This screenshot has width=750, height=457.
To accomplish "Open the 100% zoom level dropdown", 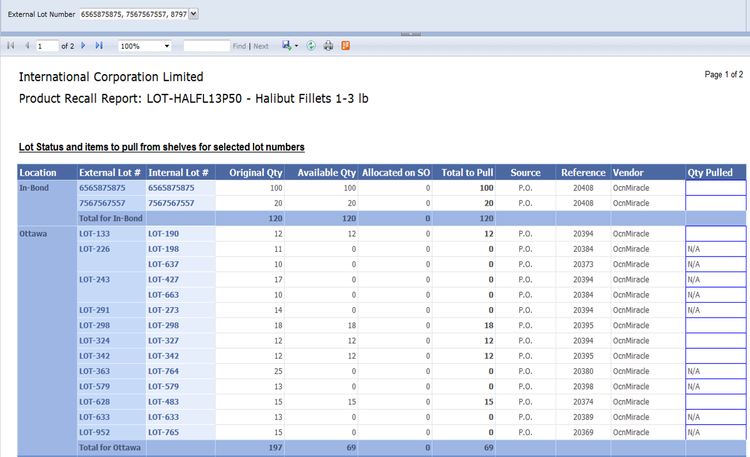I will 166,46.
